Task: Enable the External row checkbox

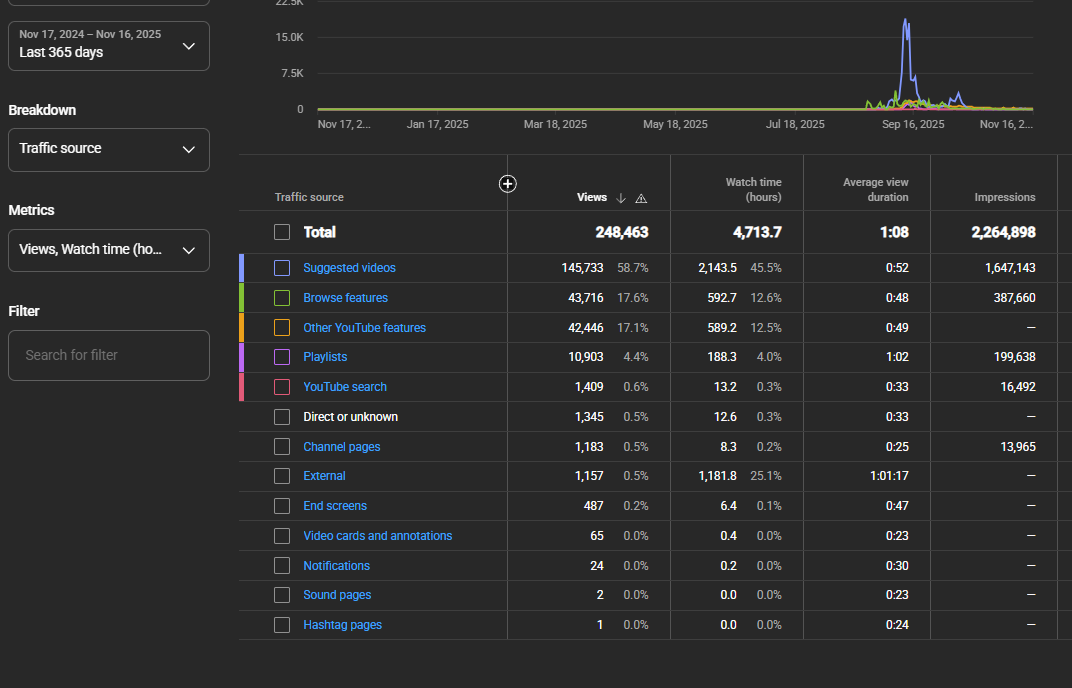Action: click(x=282, y=476)
